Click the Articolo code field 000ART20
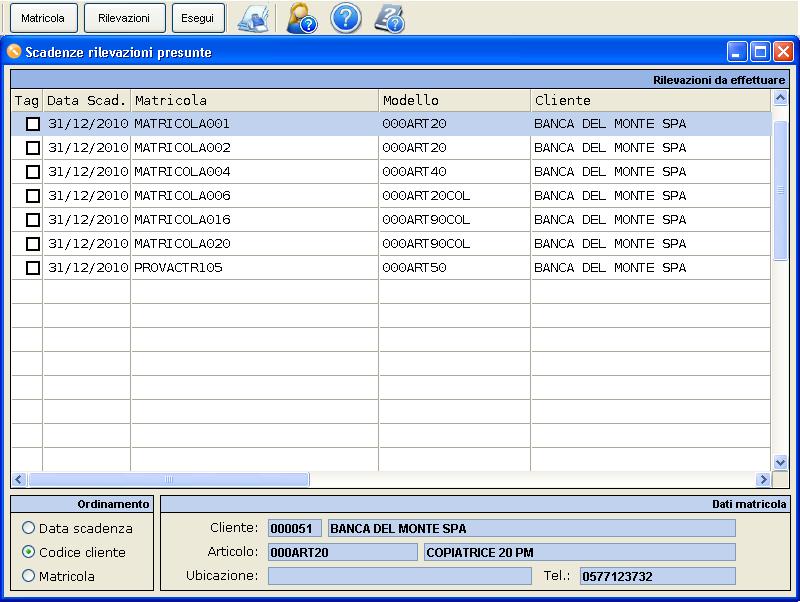This screenshot has height=602, width=800. (342, 552)
